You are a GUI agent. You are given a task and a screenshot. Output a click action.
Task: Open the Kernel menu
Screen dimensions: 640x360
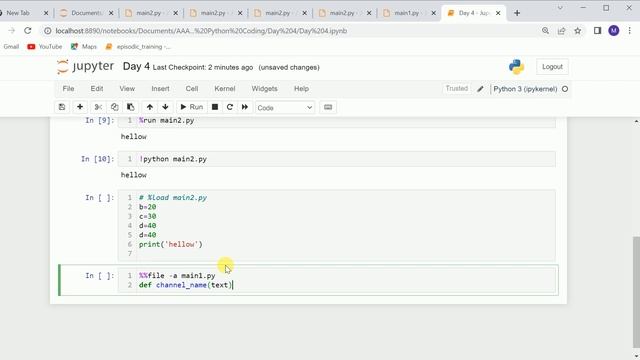click(225, 89)
